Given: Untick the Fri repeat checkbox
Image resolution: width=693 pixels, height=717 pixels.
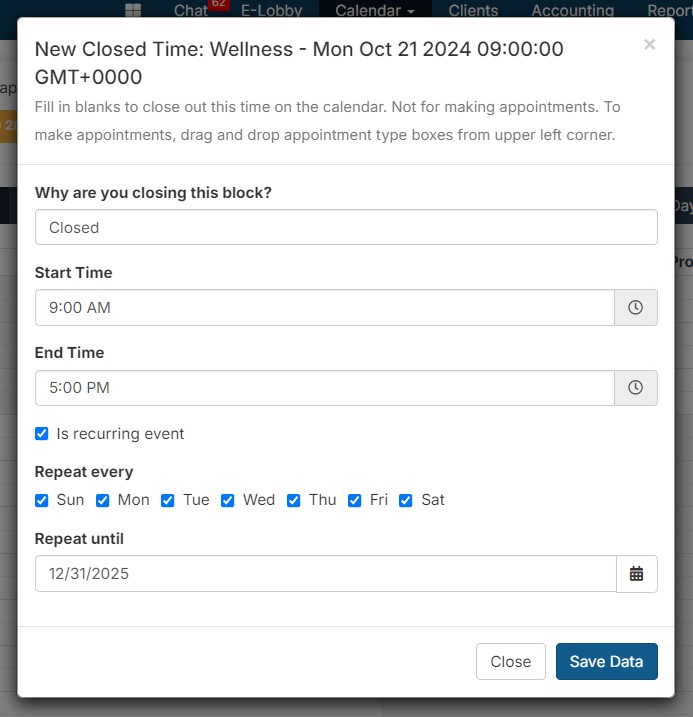Looking at the screenshot, I should click(x=355, y=500).
